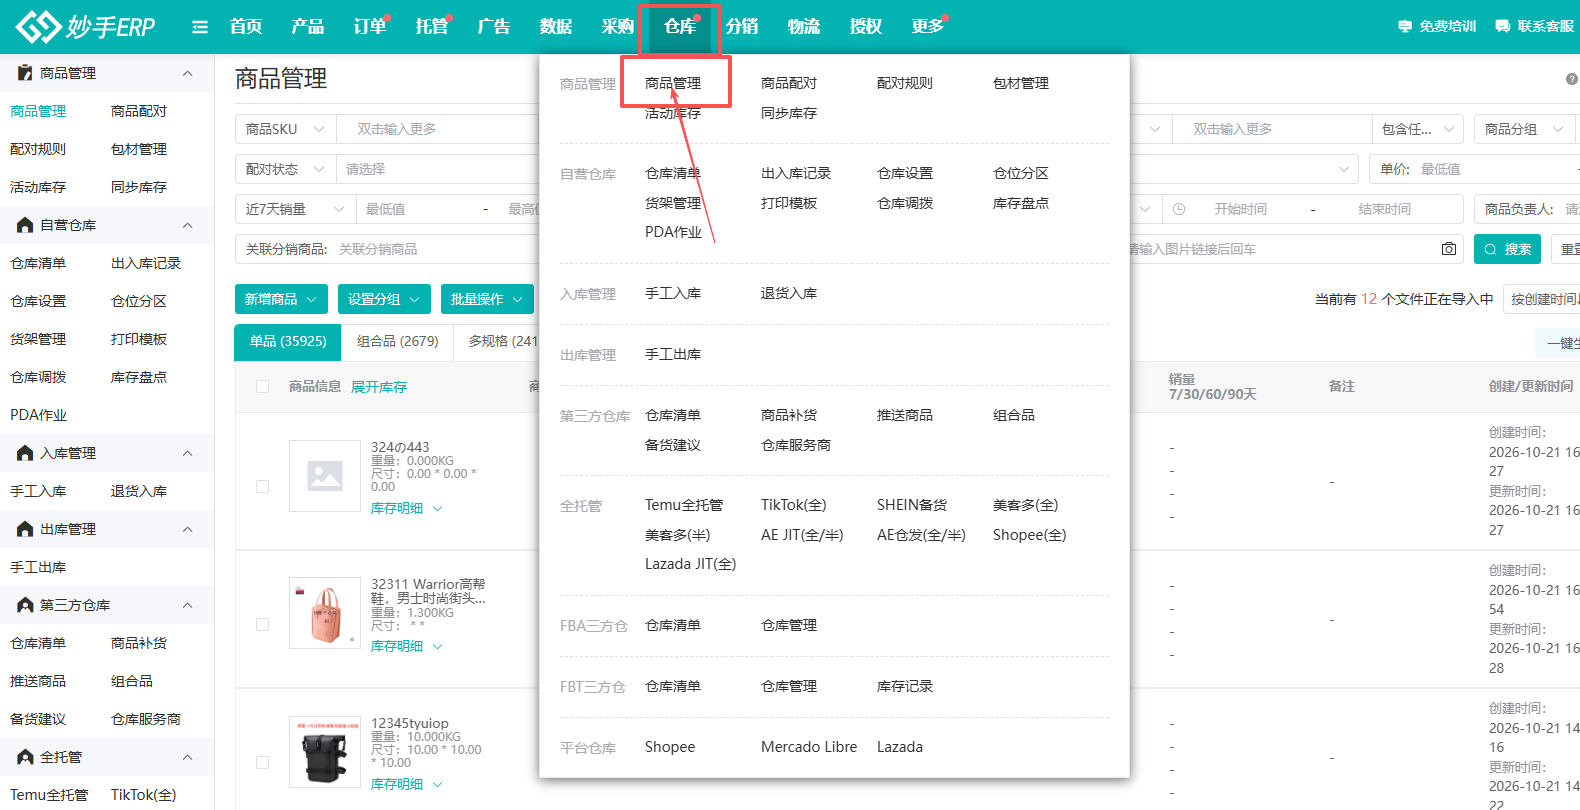Click the 第三方仓库 icon in the sidebar
The width and height of the screenshot is (1580, 810).
[x=25, y=605]
